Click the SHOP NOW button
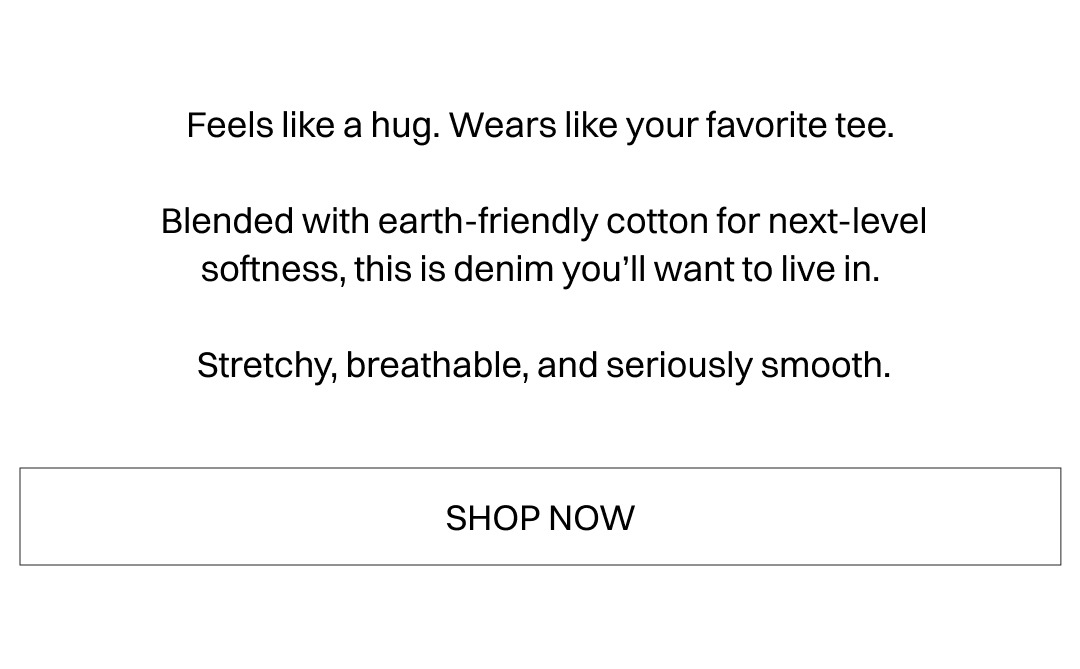 point(540,517)
